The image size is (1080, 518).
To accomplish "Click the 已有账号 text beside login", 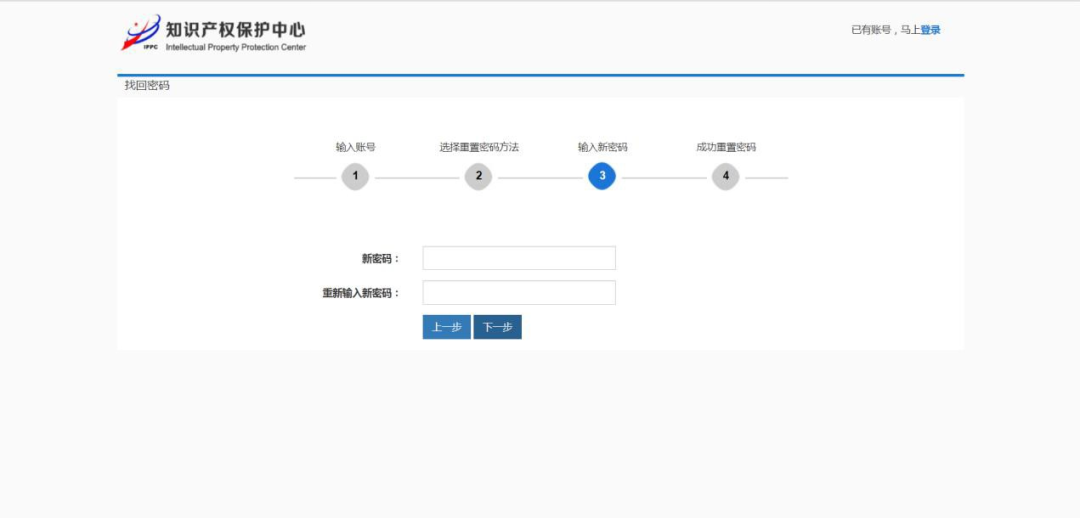I will coord(873,30).
